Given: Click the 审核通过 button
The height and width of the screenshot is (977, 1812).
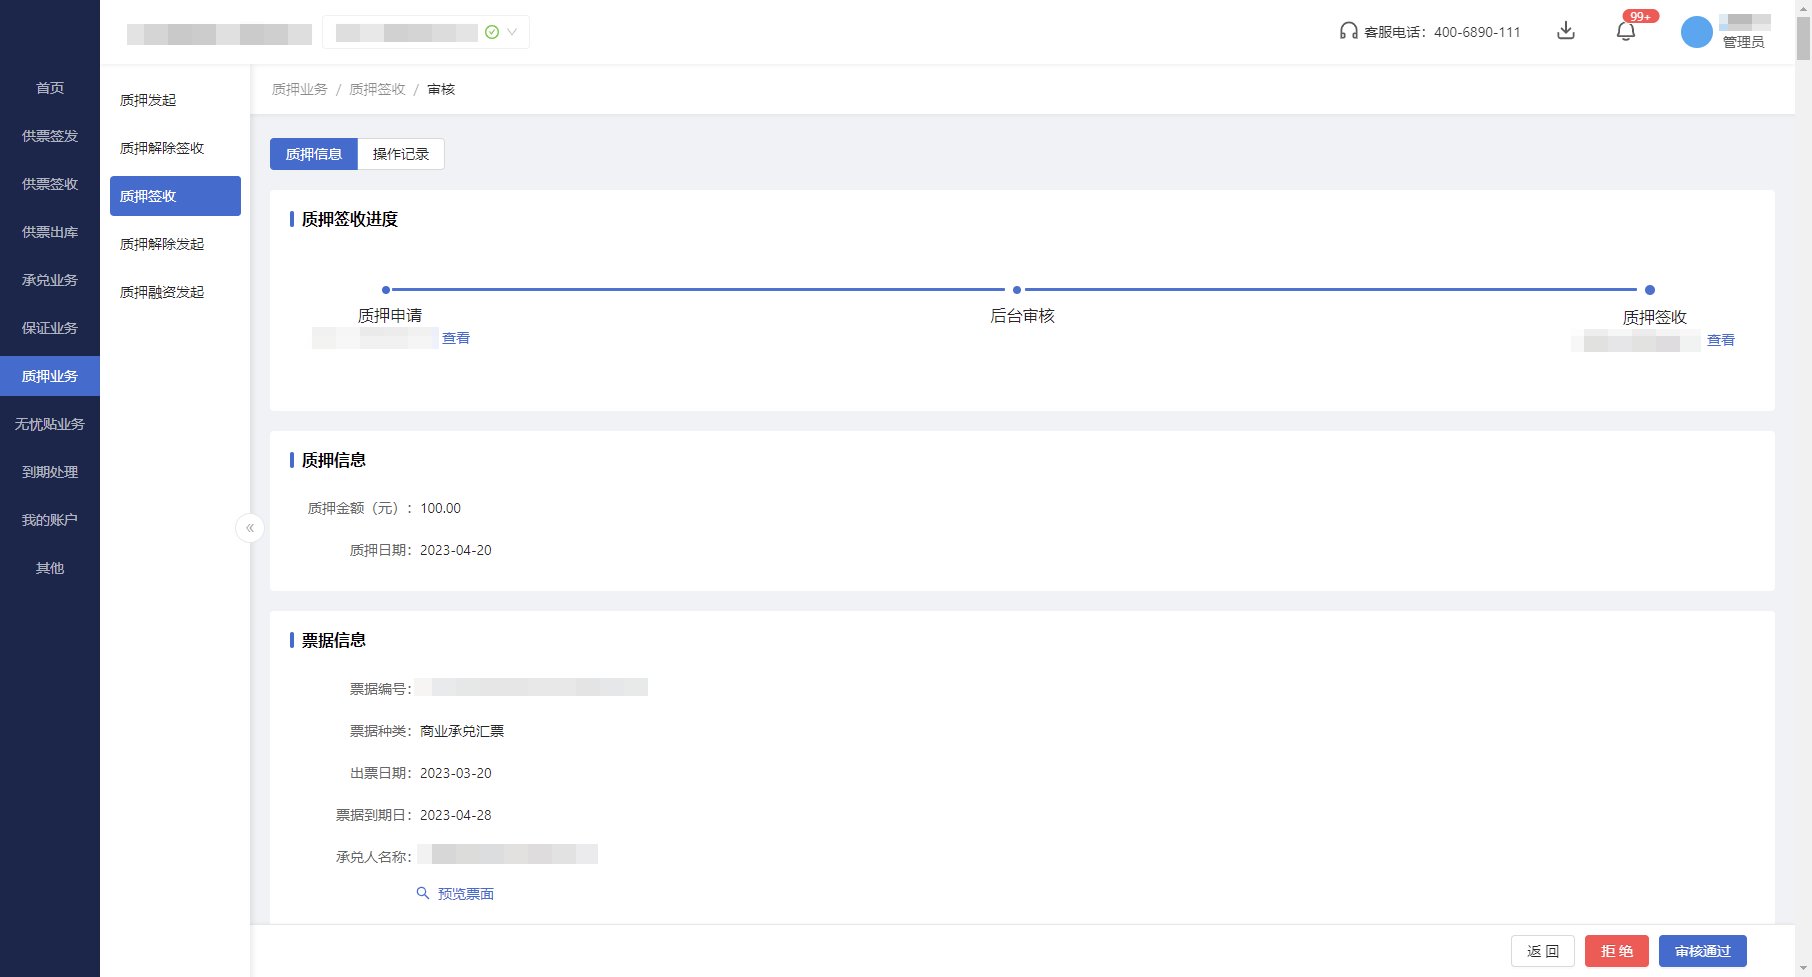Looking at the screenshot, I should point(1702,951).
